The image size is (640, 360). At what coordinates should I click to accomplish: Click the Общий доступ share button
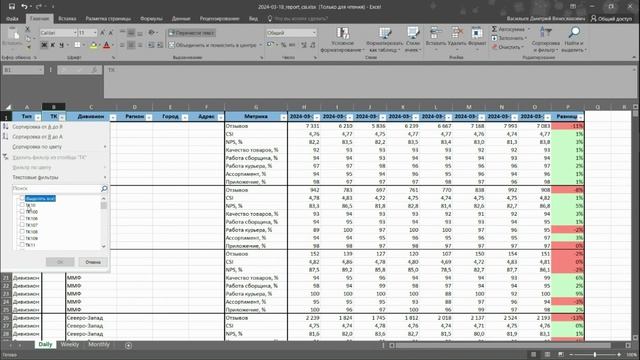coord(611,18)
